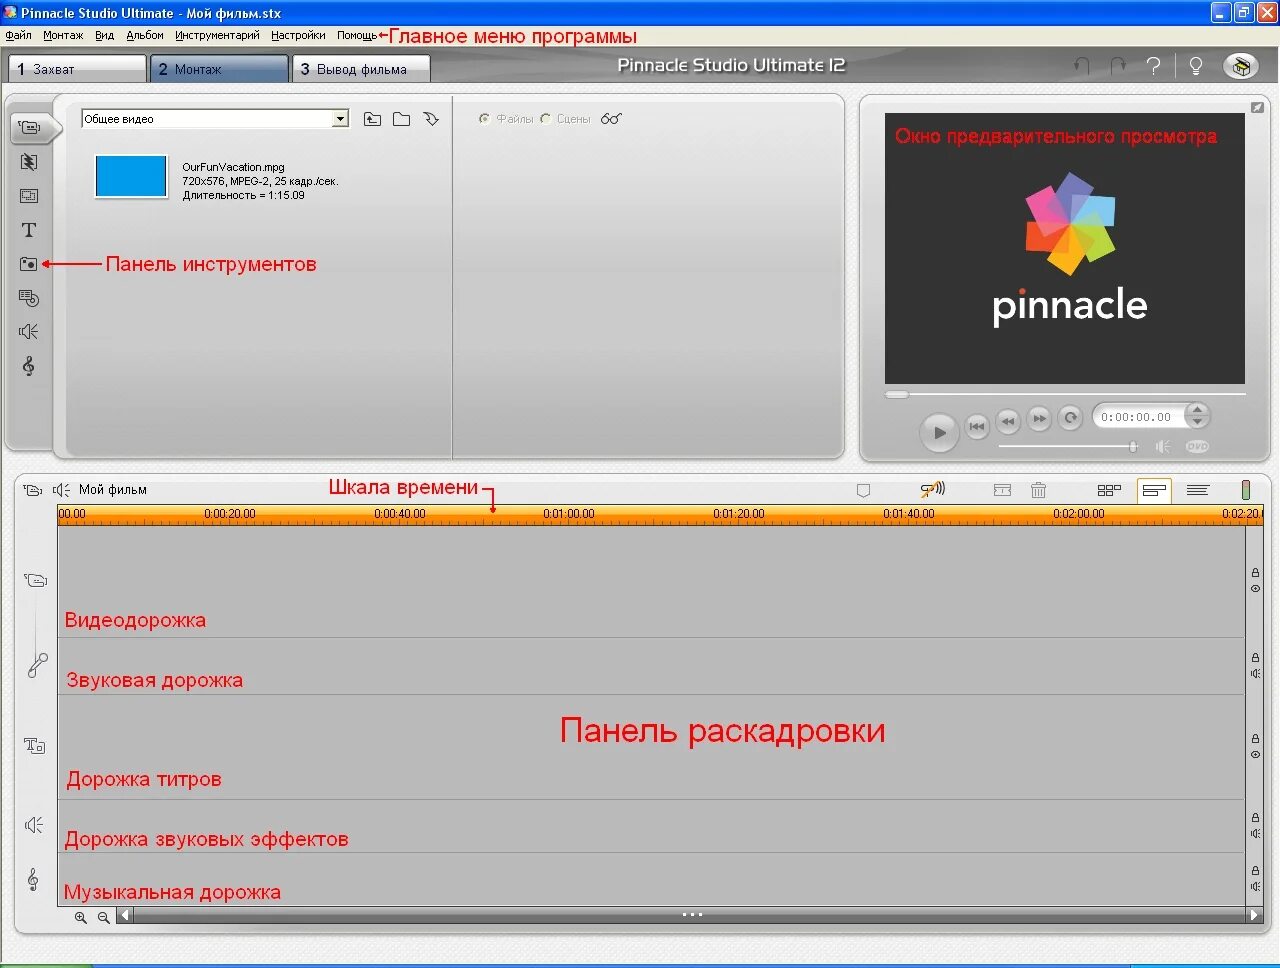Switch to text list view icon
1280x968 pixels.
tap(1197, 490)
